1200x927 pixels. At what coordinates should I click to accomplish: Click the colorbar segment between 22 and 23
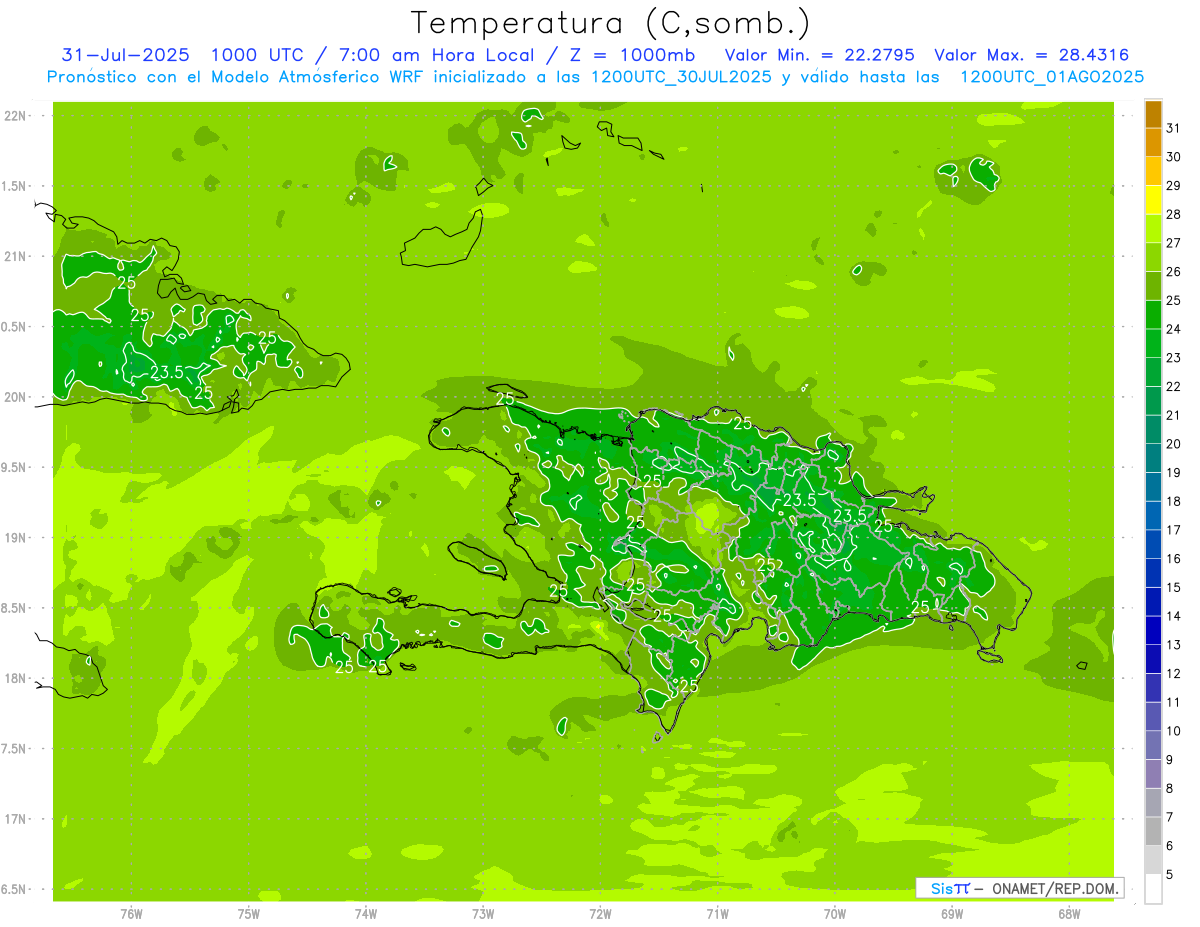tap(1153, 372)
